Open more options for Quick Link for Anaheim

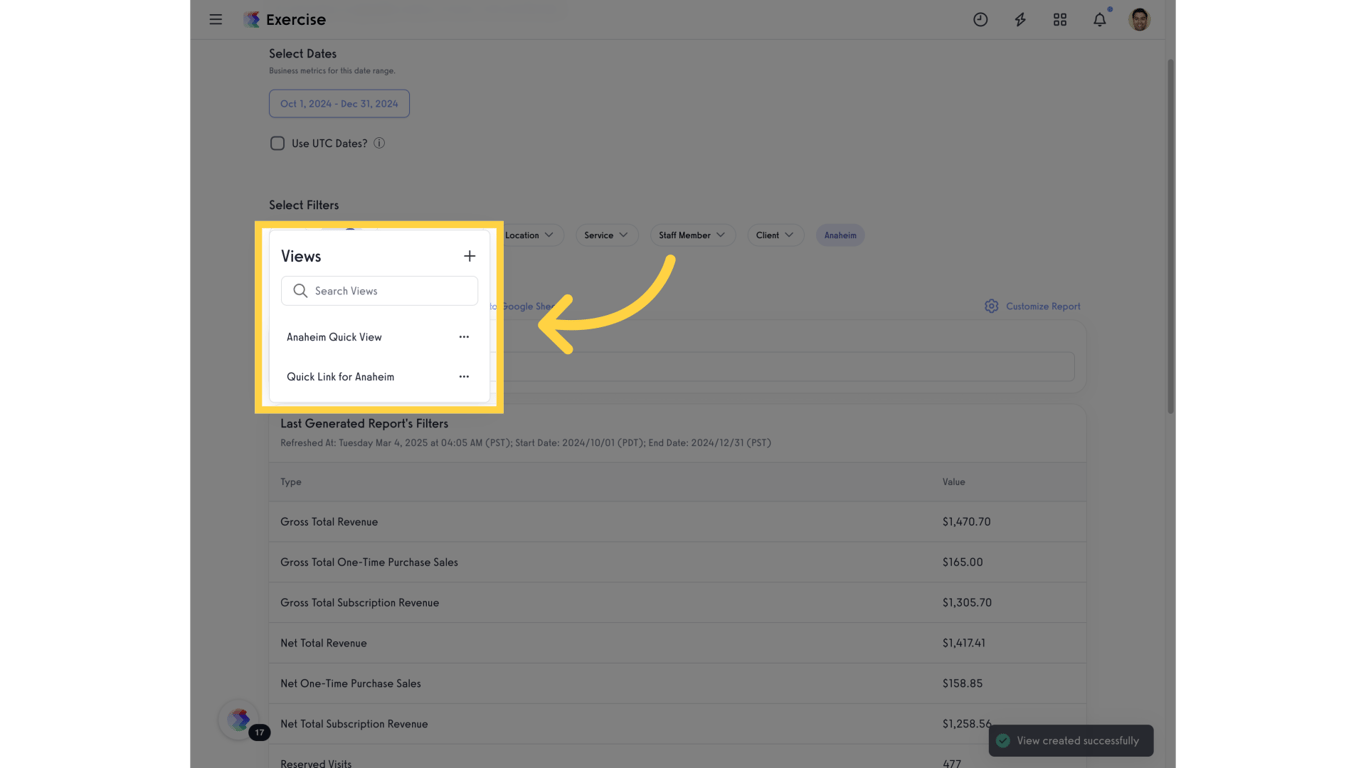[x=464, y=377]
